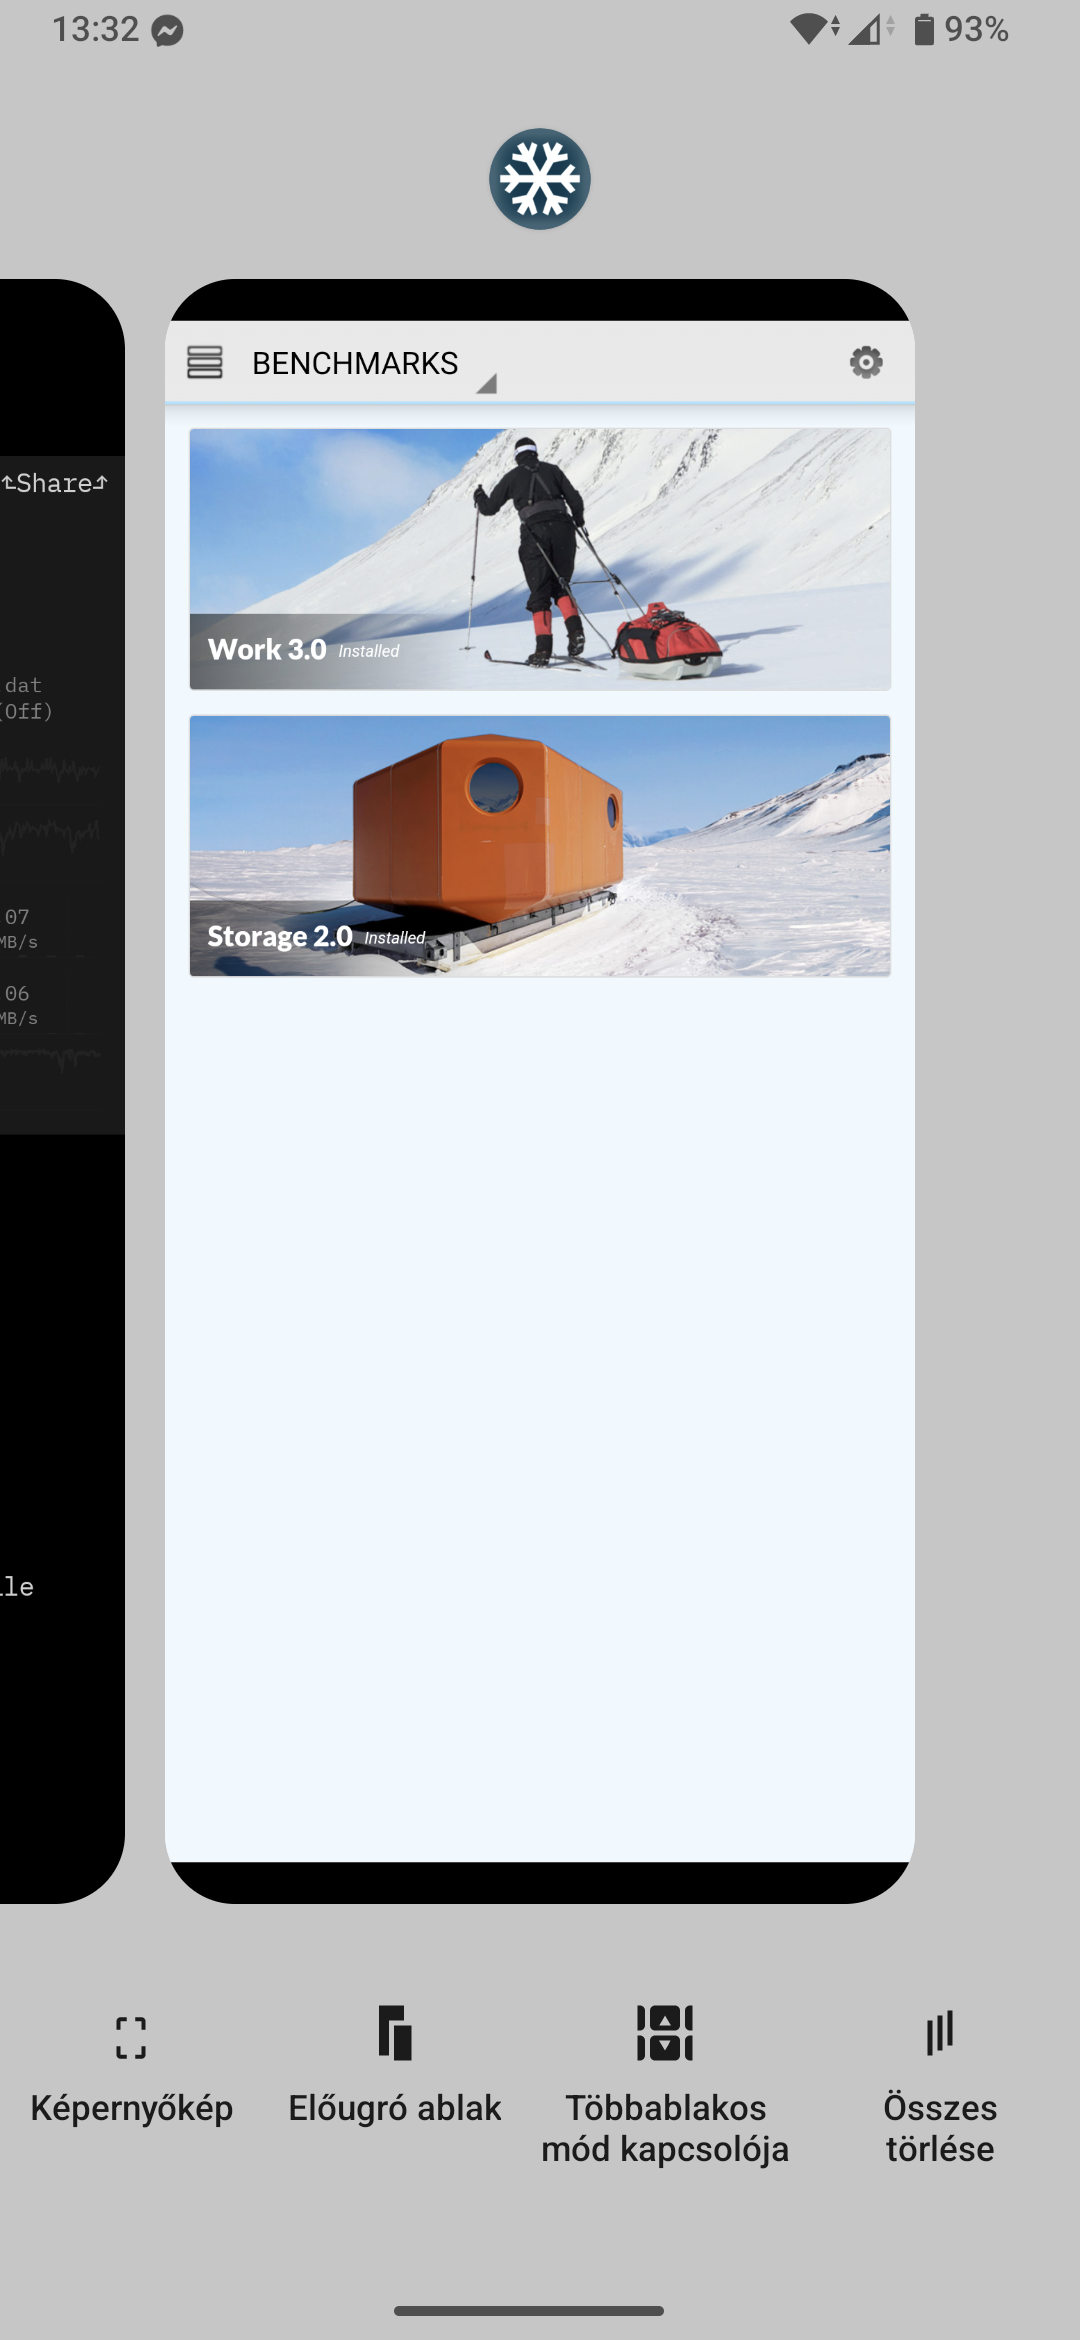Open settings via the gear icon
The image size is (1080, 2340).
(x=866, y=362)
